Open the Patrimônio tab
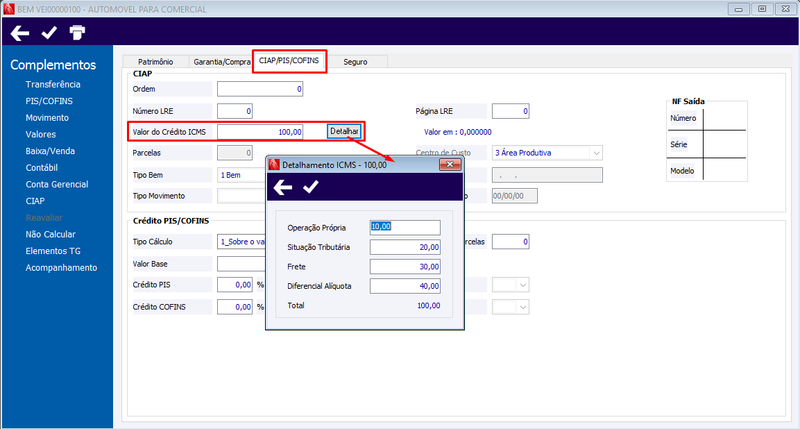The image size is (800, 429). tap(156, 61)
